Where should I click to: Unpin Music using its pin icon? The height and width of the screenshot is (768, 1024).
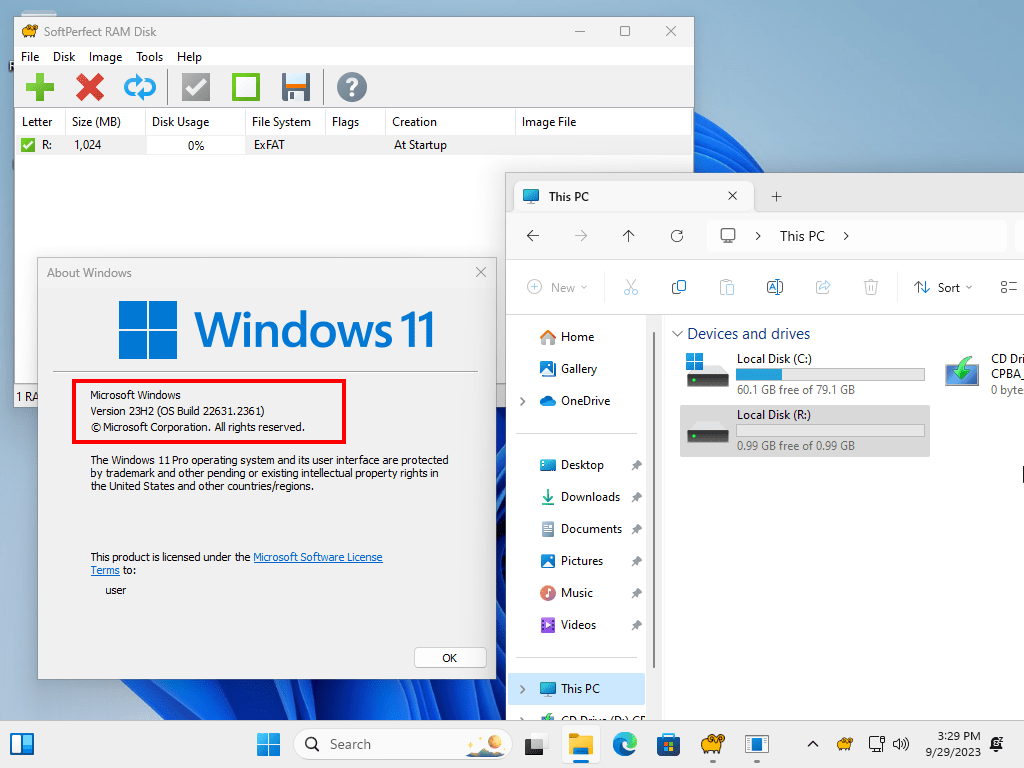[x=636, y=593]
